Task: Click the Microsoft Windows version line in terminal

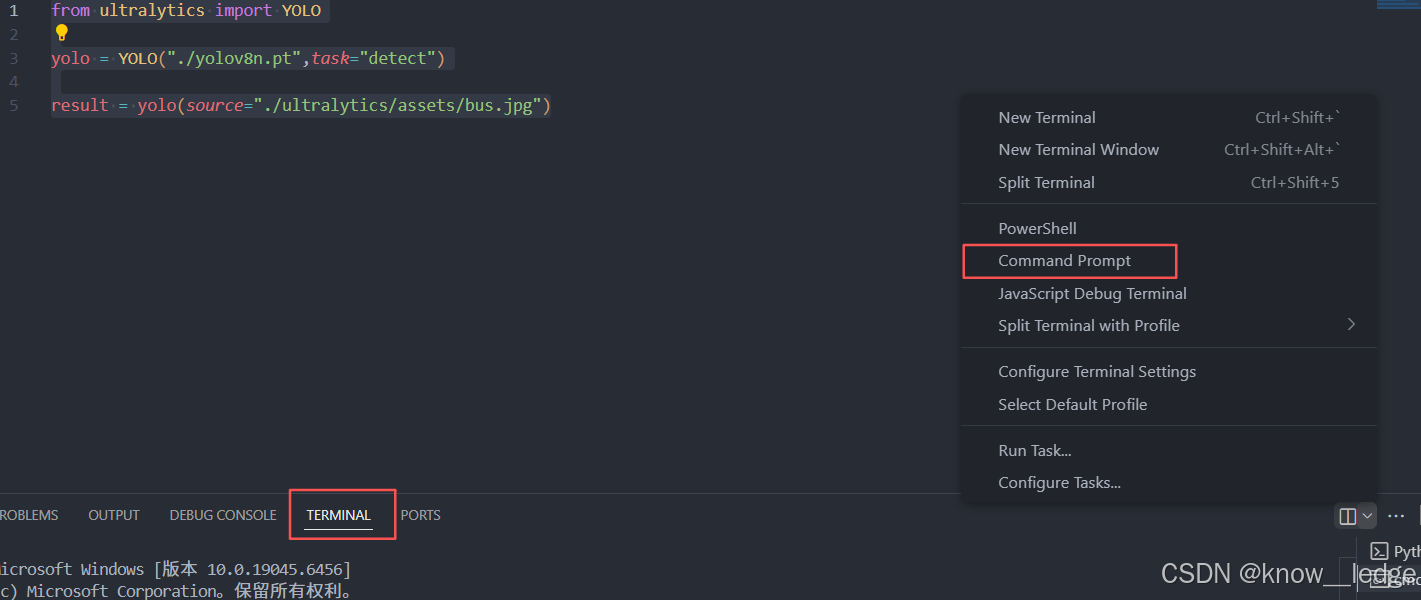Action: pos(176,570)
